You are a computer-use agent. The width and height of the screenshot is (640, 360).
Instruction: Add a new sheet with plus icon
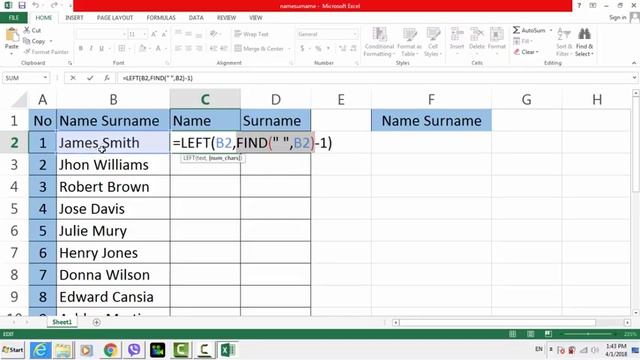pyautogui.click(x=96, y=322)
